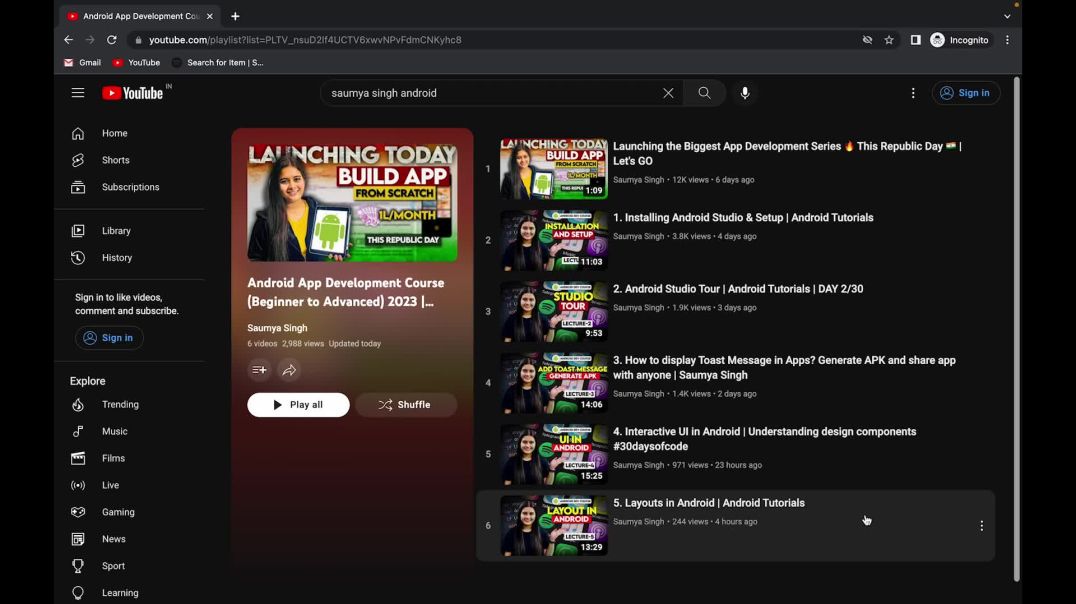1076x604 pixels.
Task: Bookmark this page with star icon
Action: [889, 40]
